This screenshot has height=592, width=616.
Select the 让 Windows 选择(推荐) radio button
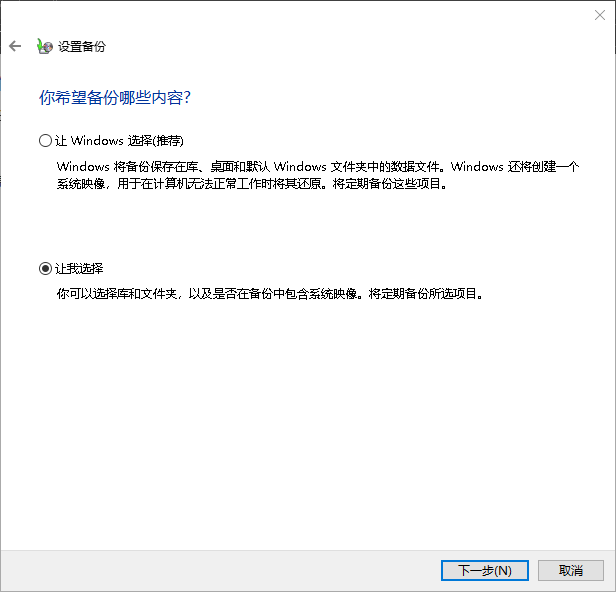[x=46, y=141]
